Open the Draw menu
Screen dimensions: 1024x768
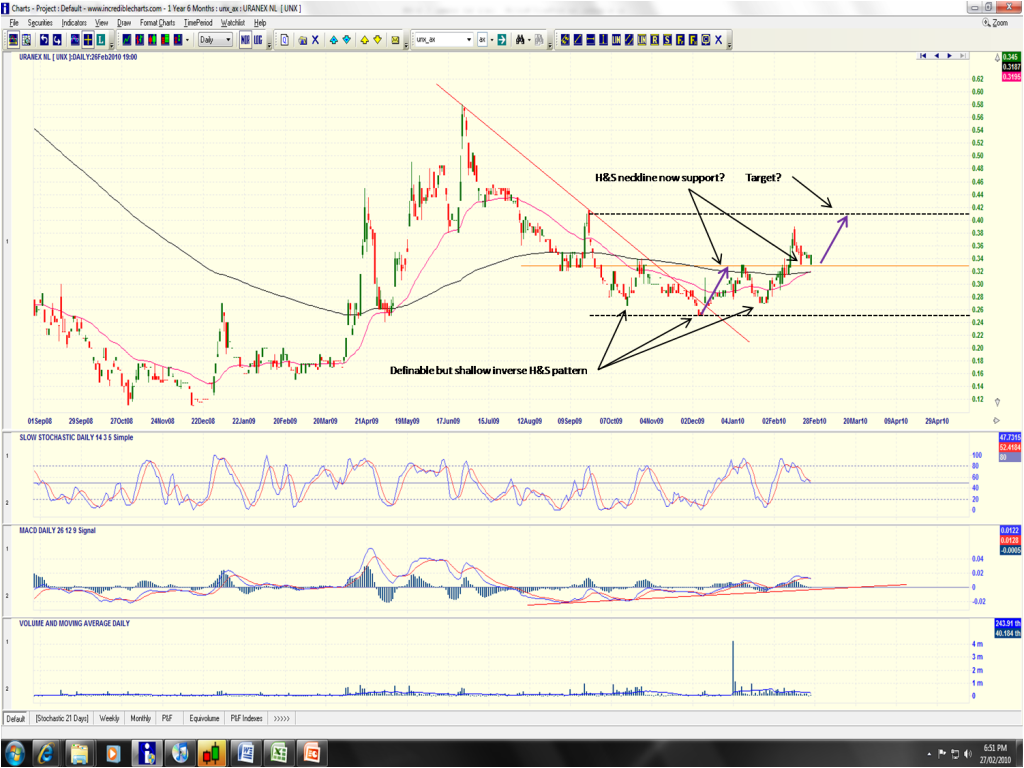(x=124, y=23)
